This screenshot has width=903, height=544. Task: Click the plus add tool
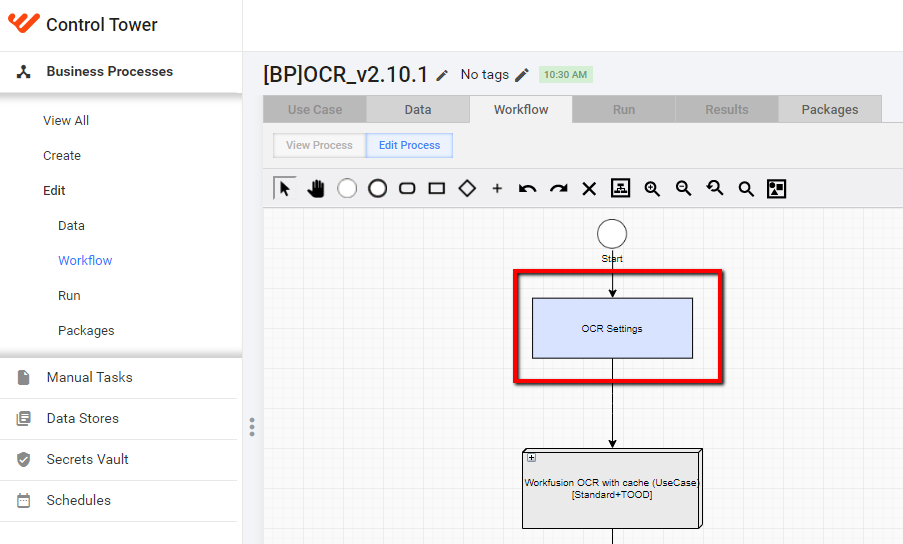[497, 188]
